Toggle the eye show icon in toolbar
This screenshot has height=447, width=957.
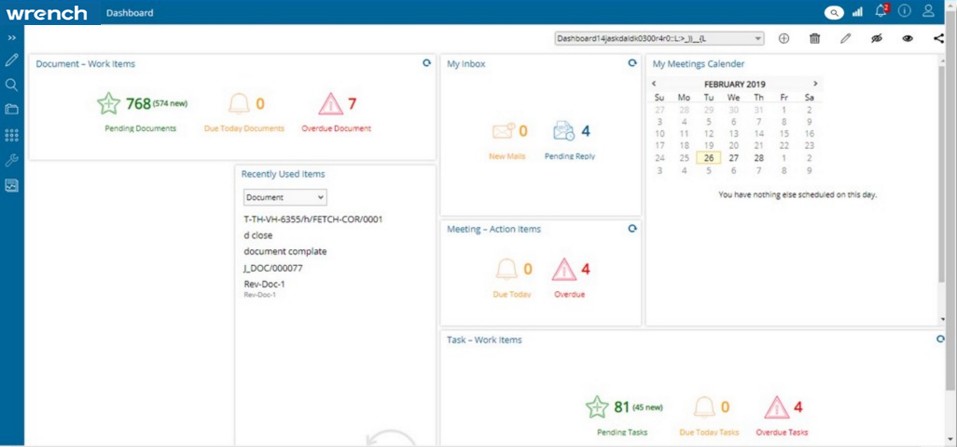(x=908, y=39)
